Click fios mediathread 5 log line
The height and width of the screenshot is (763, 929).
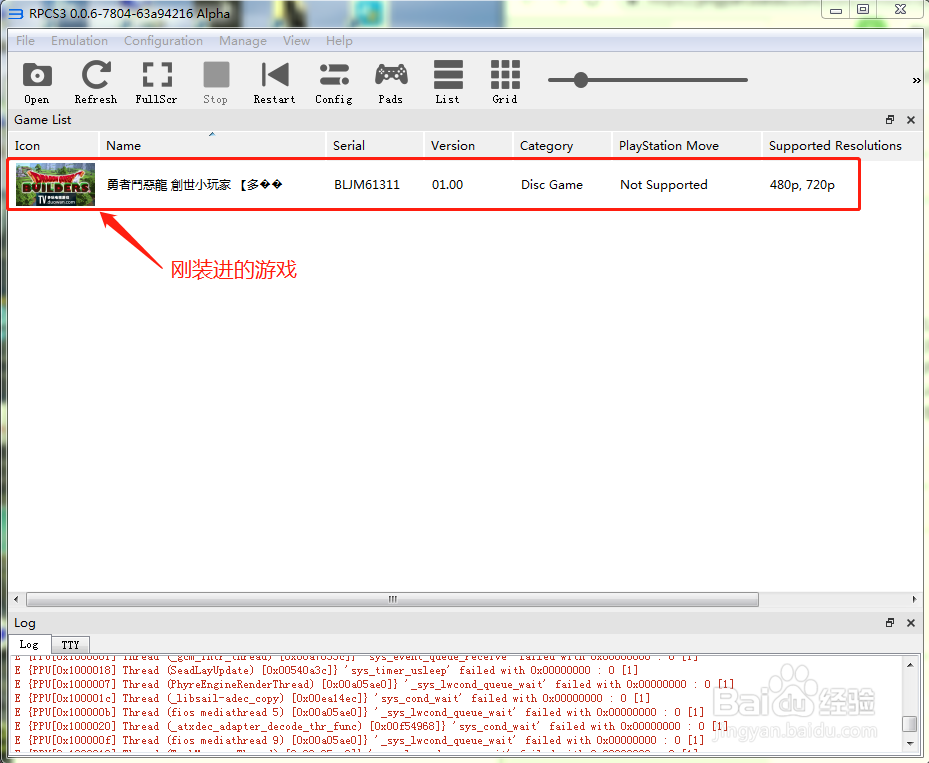tap(359, 712)
